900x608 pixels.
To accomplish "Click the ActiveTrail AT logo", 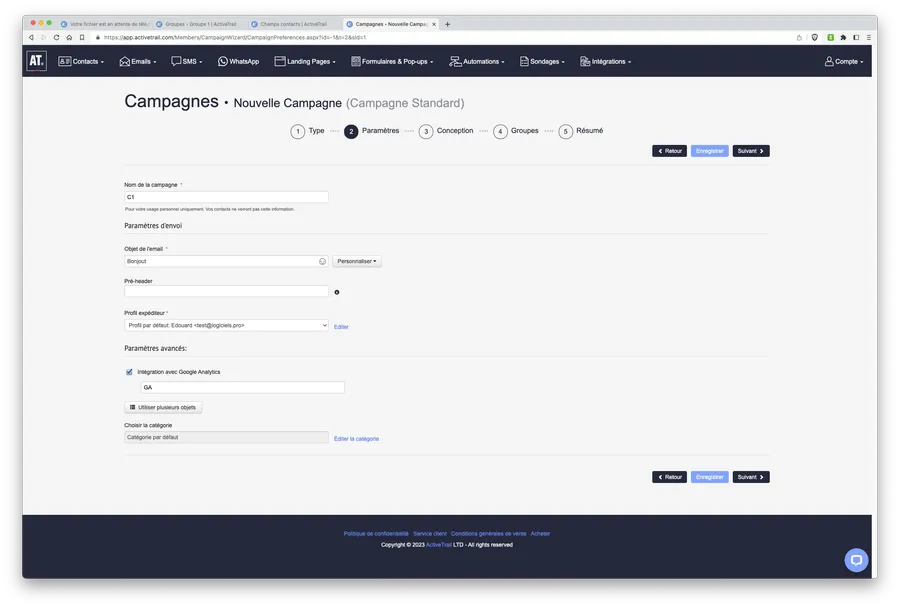I will click(36, 61).
